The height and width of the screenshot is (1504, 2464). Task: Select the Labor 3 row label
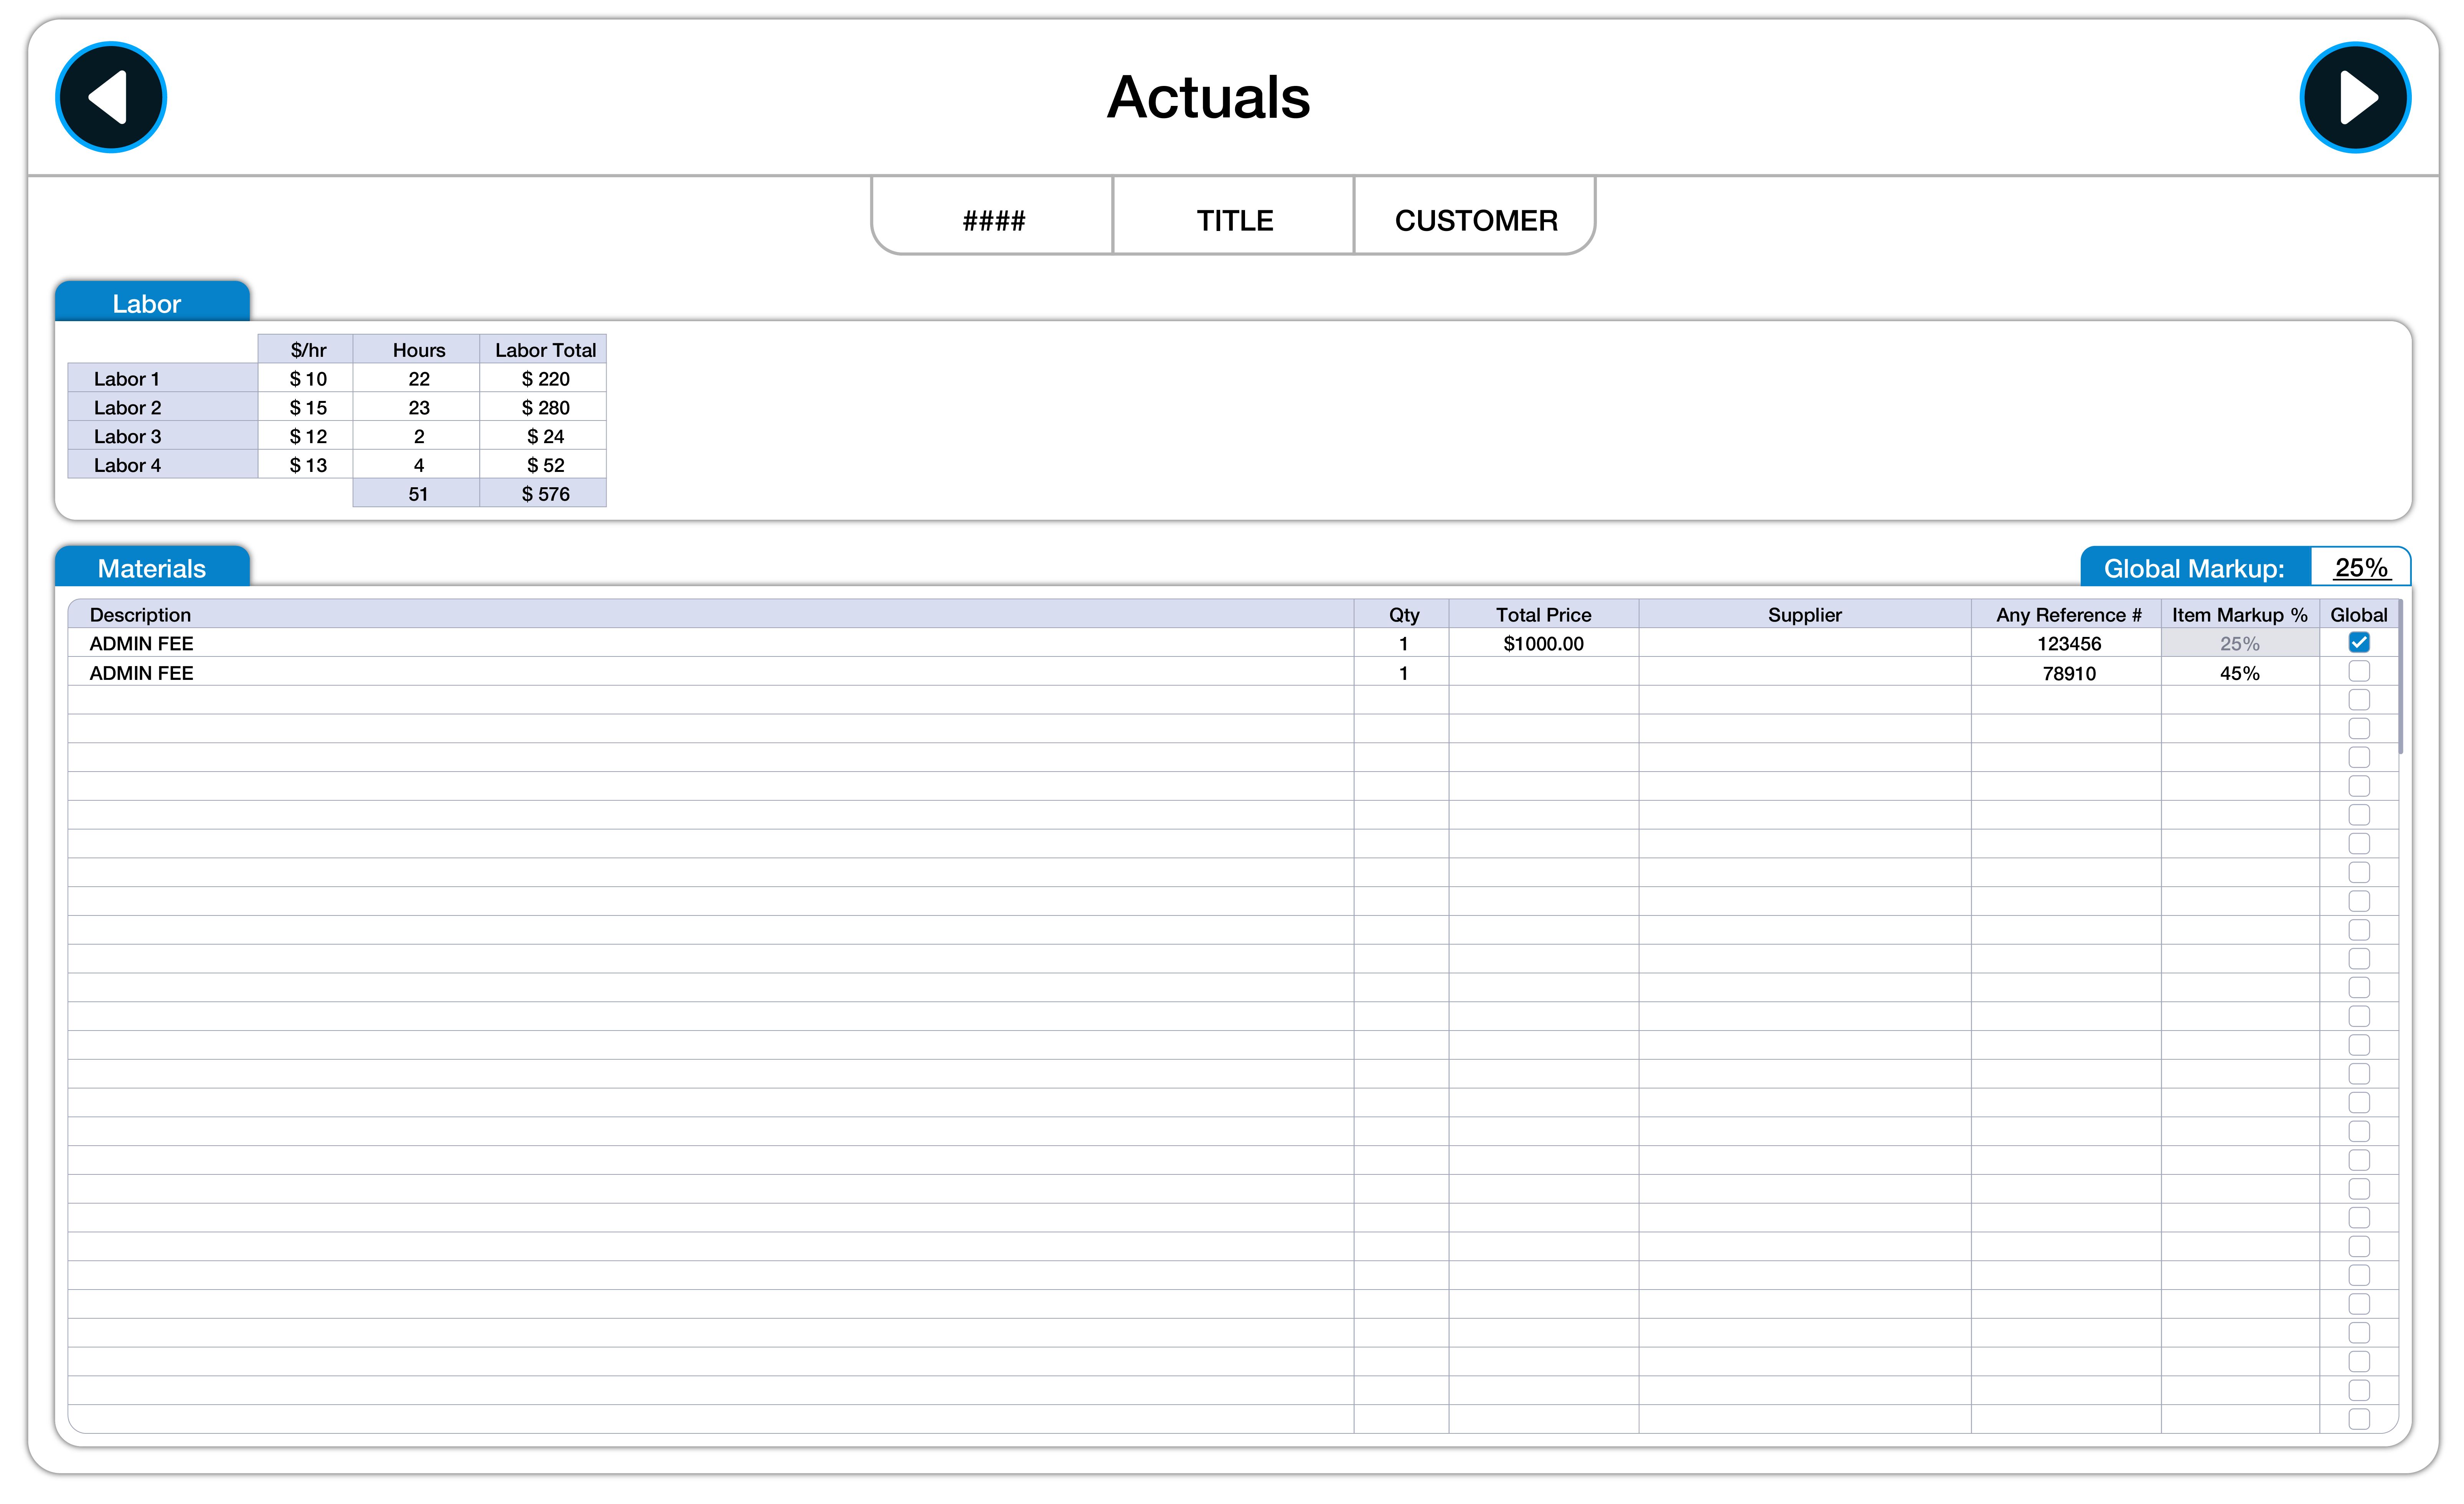pos(163,436)
